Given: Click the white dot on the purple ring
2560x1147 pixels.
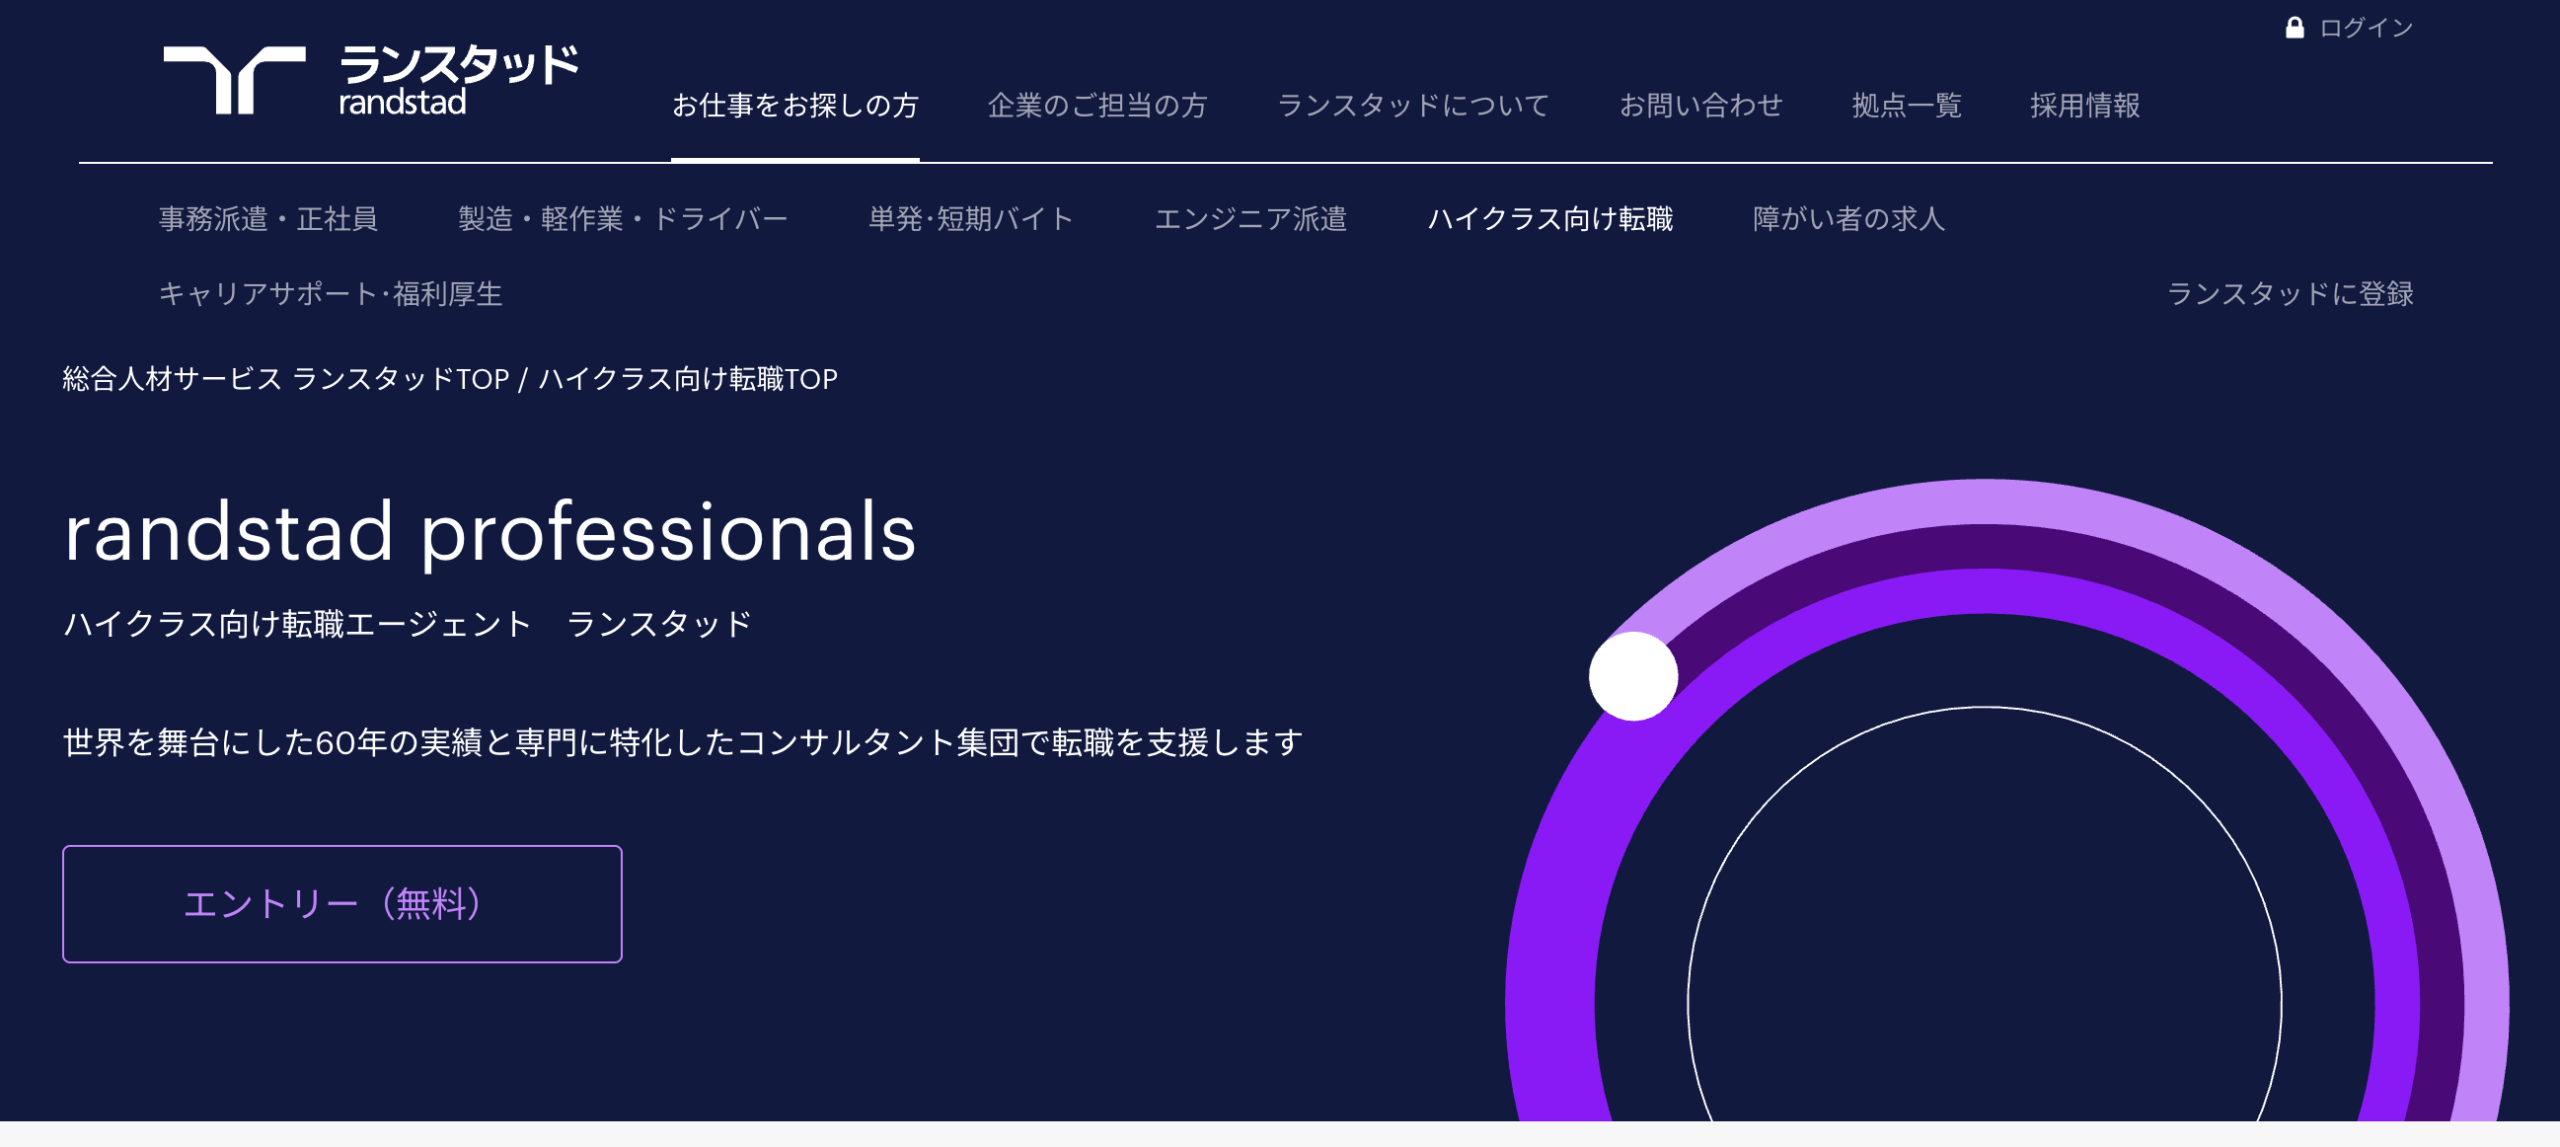Looking at the screenshot, I should pyautogui.click(x=1633, y=676).
